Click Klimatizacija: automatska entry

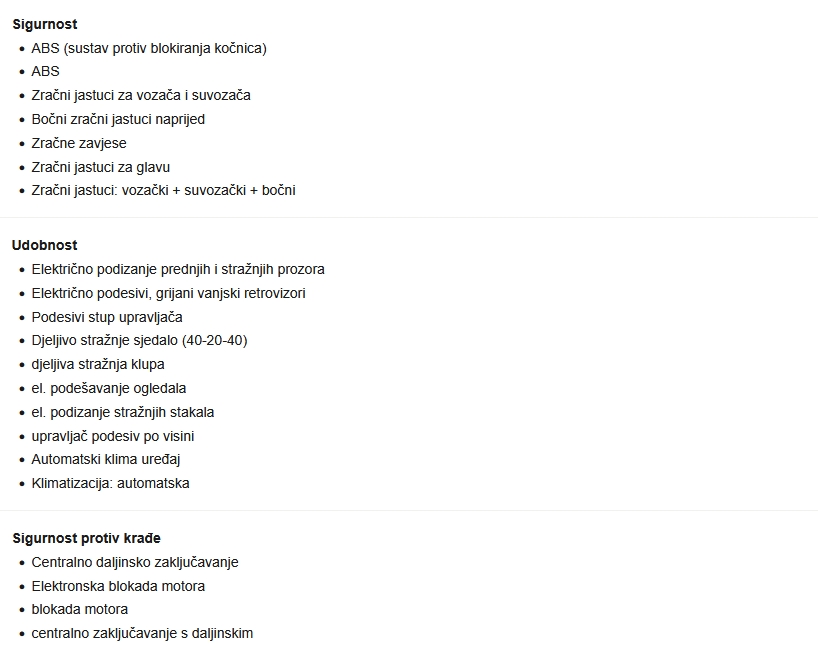click(110, 483)
